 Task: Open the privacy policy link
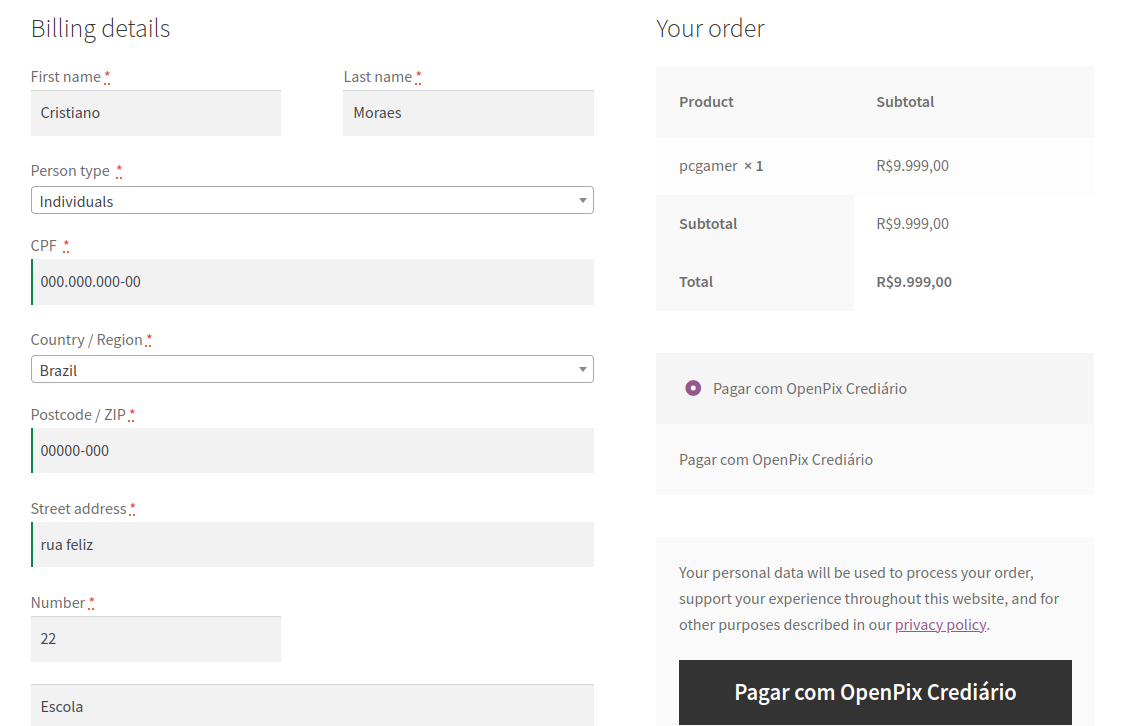coord(940,624)
